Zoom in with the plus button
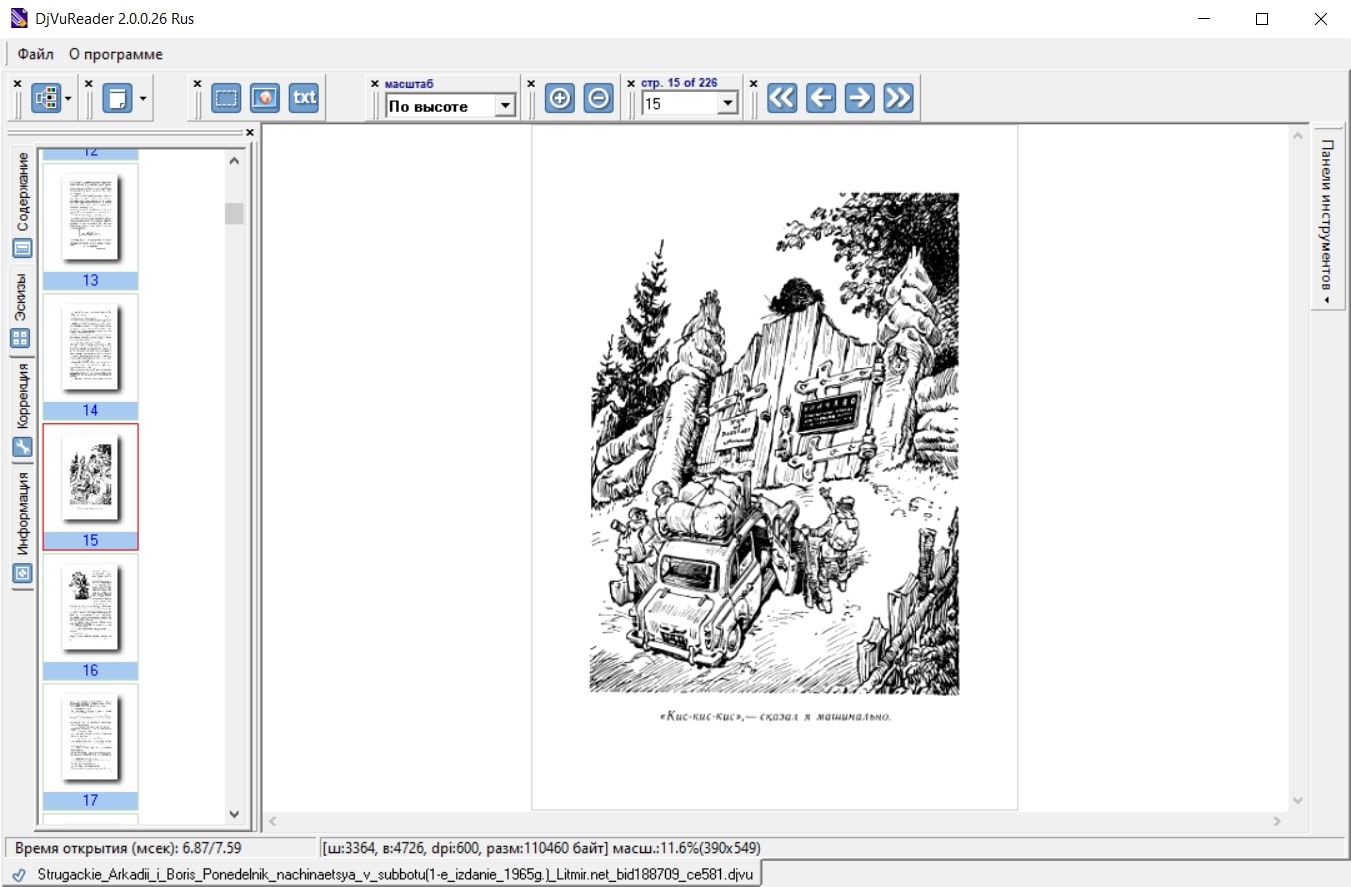The width and height of the screenshot is (1351, 887). pos(560,98)
